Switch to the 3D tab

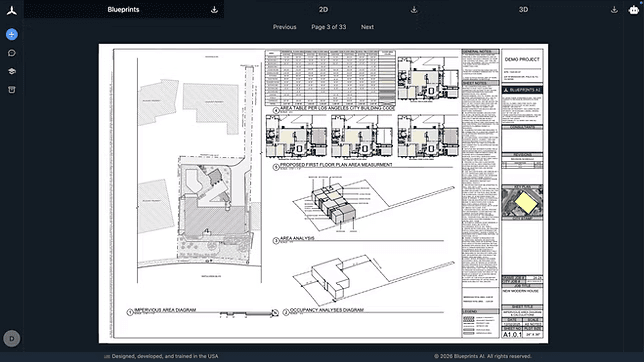click(523, 9)
